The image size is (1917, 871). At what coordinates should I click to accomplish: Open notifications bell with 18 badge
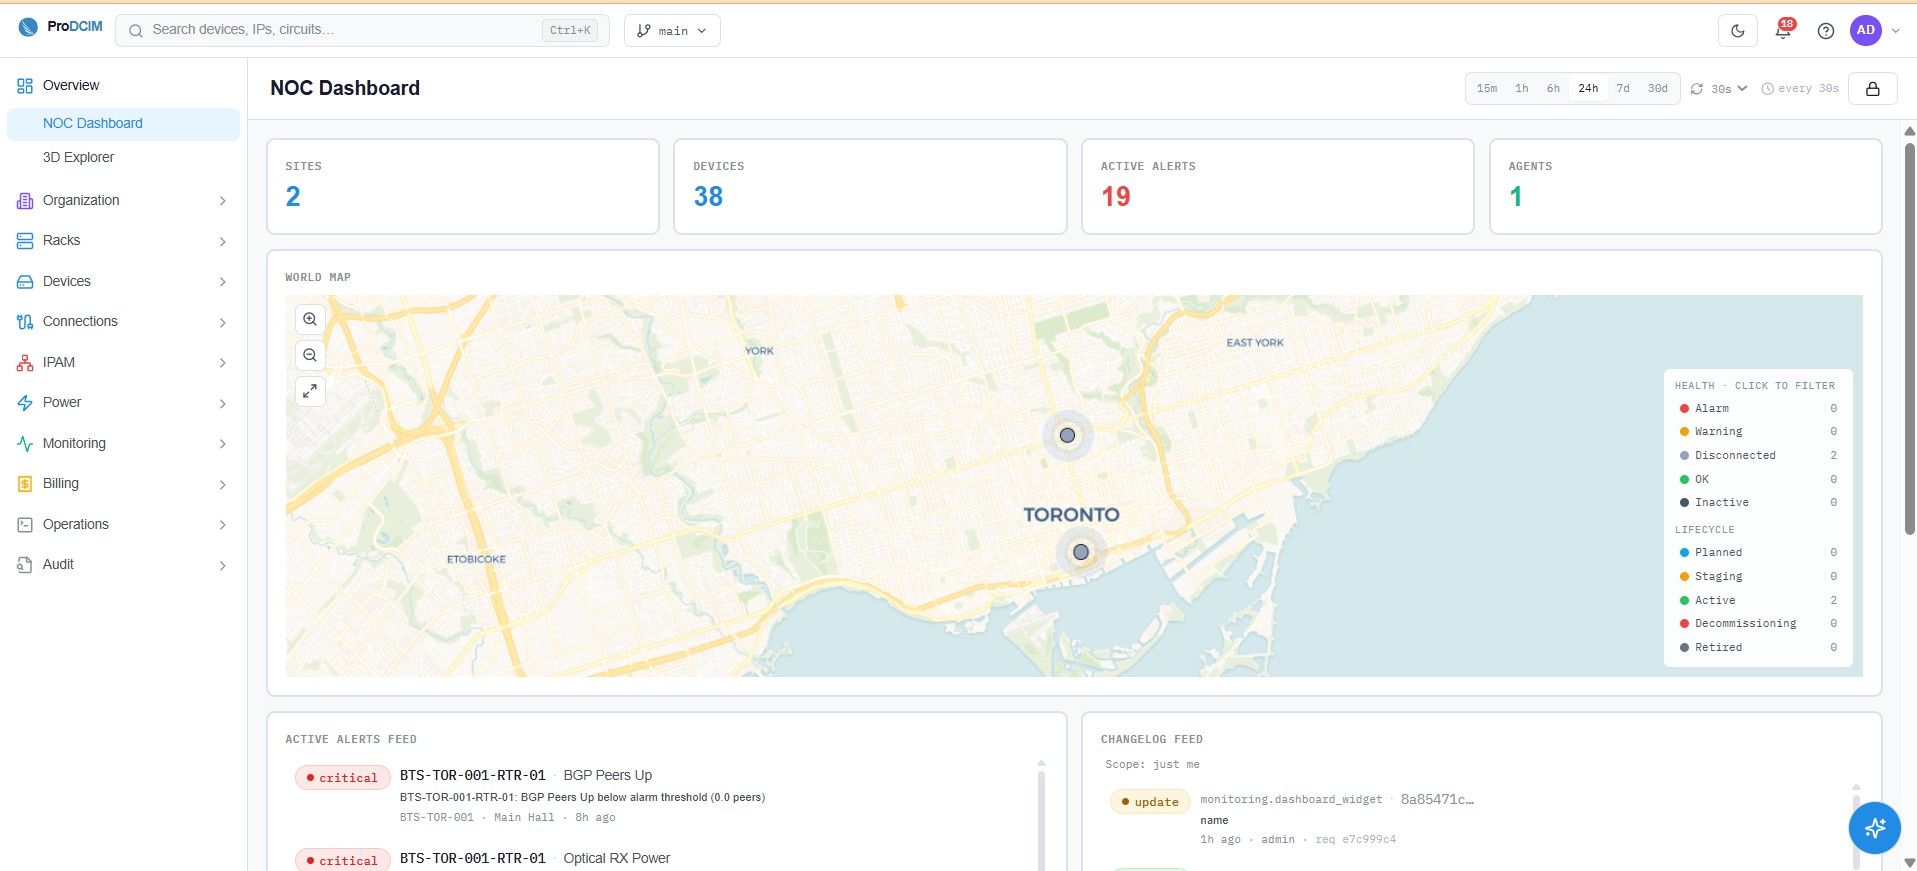[1783, 30]
